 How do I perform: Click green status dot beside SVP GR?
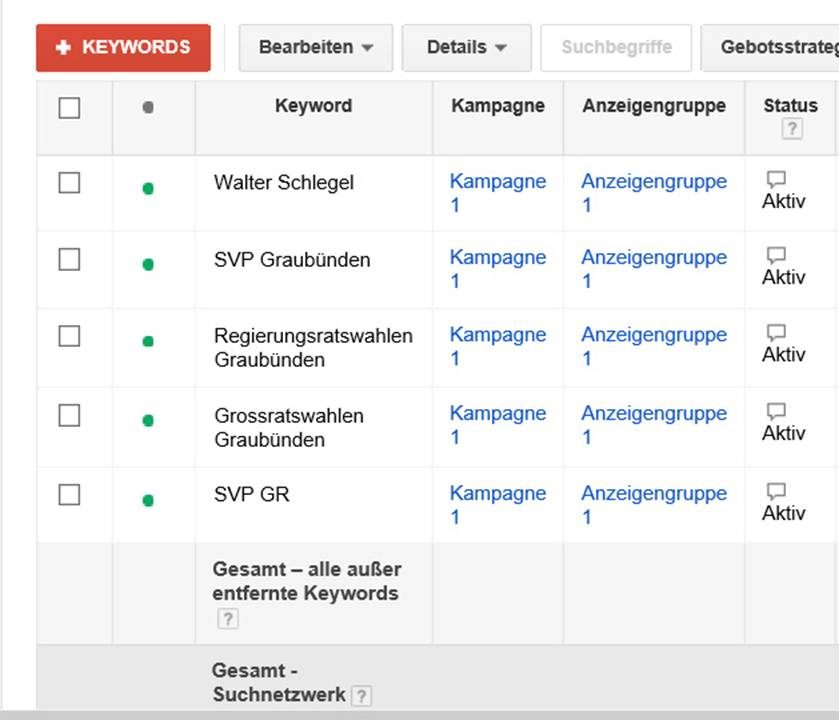coord(148,500)
